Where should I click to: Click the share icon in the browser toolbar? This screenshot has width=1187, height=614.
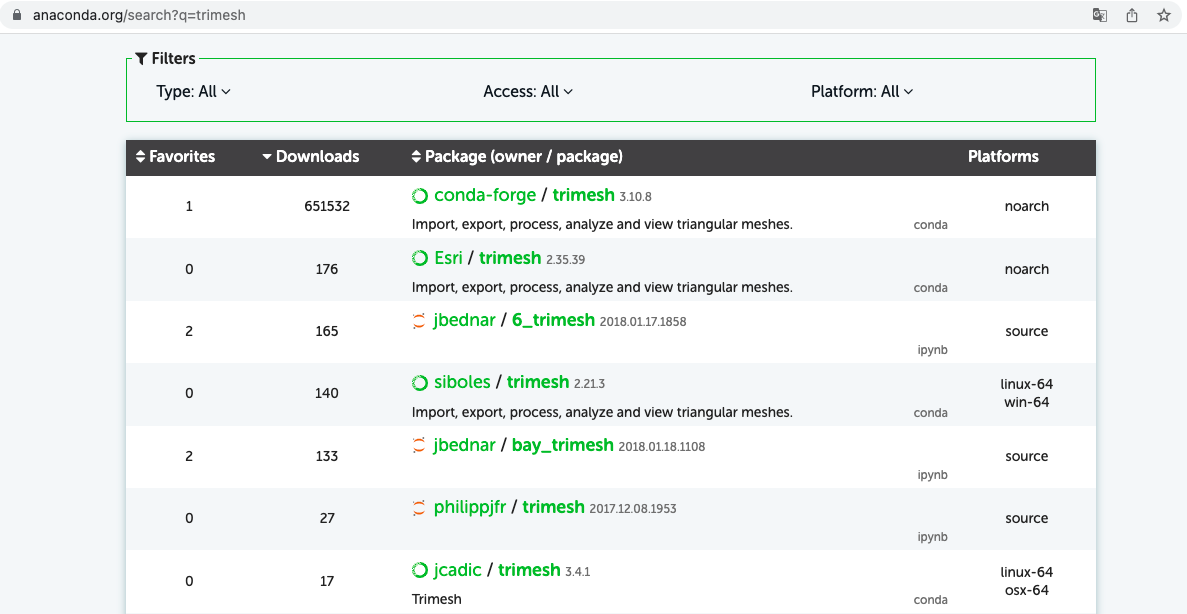tap(1131, 15)
